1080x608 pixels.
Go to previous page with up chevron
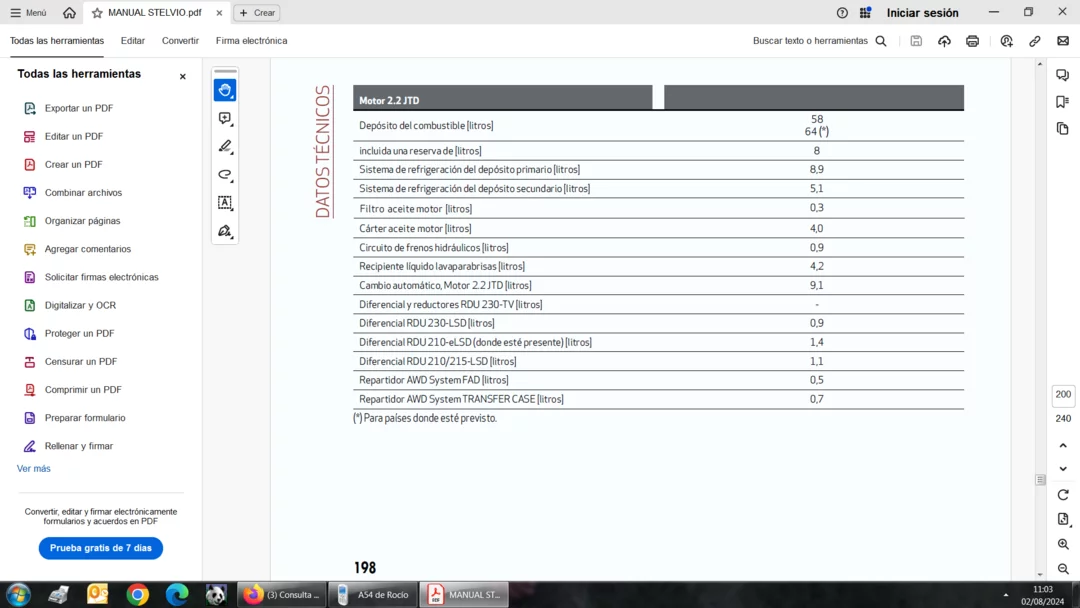(1063, 445)
